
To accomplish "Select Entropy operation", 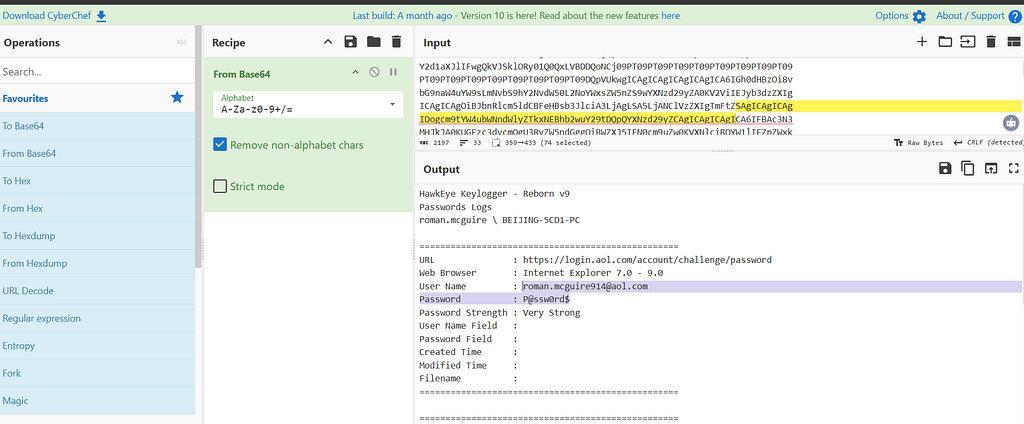I will [97, 346].
